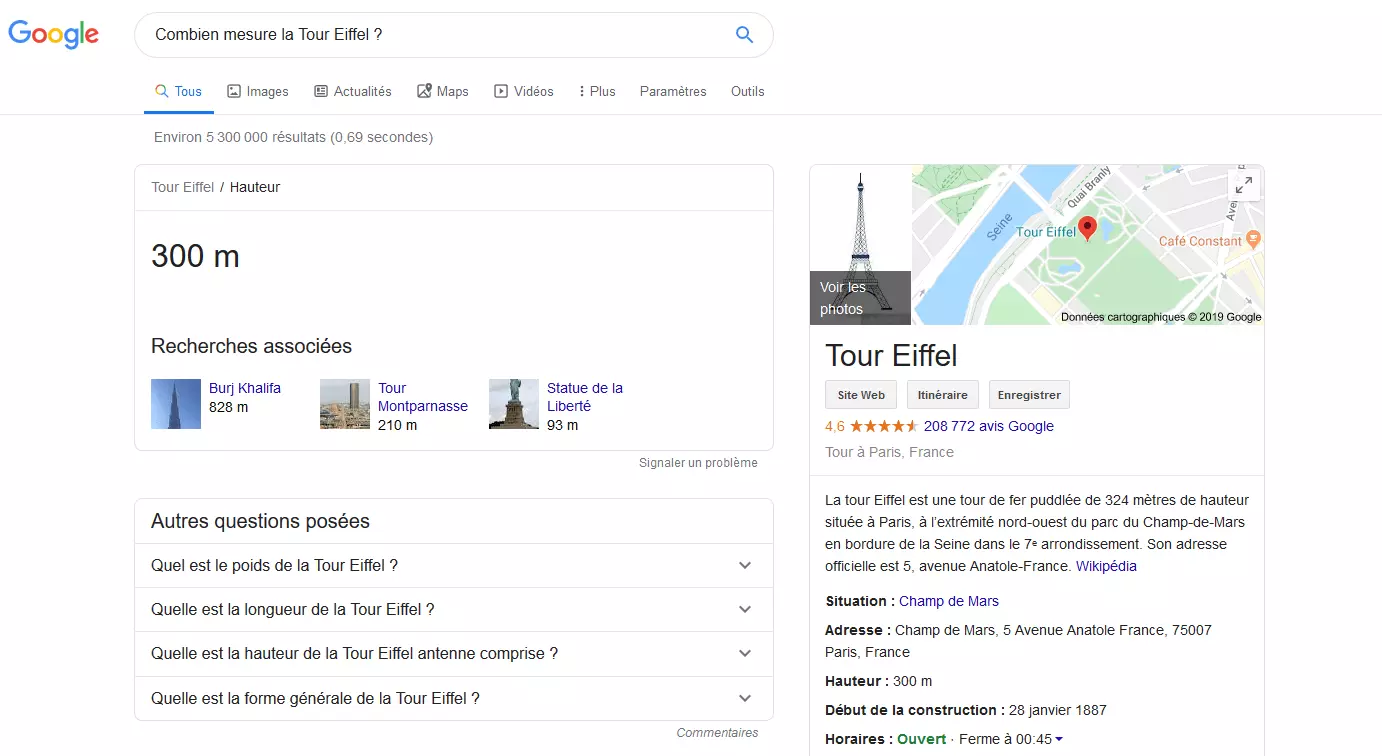Image resolution: width=1382 pixels, height=756 pixels.
Task: Click the Burj Khalifa thumbnail
Action: click(x=176, y=404)
